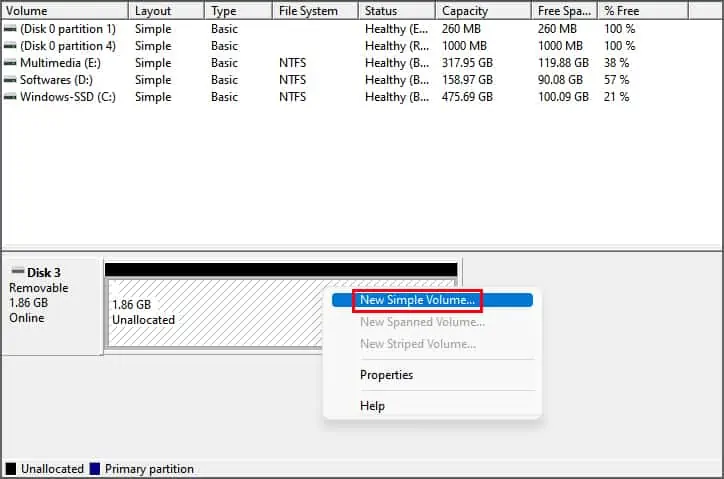Sort by the Status column header
The width and height of the screenshot is (724, 479).
click(397, 11)
